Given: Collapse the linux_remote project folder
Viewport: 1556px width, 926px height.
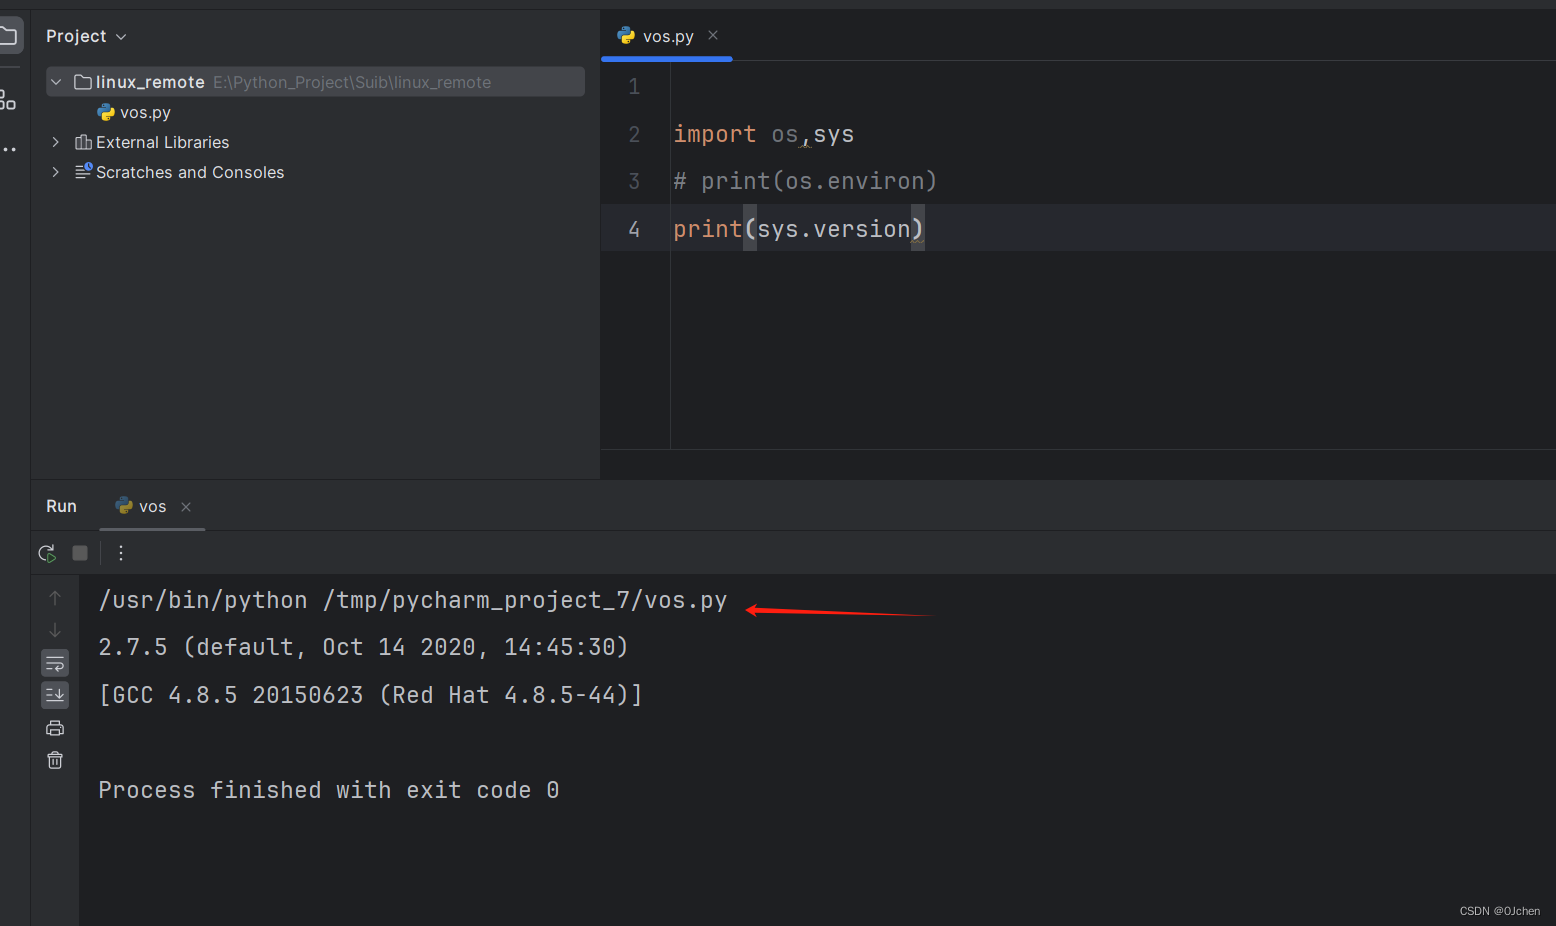Looking at the screenshot, I should click(x=56, y=82).
